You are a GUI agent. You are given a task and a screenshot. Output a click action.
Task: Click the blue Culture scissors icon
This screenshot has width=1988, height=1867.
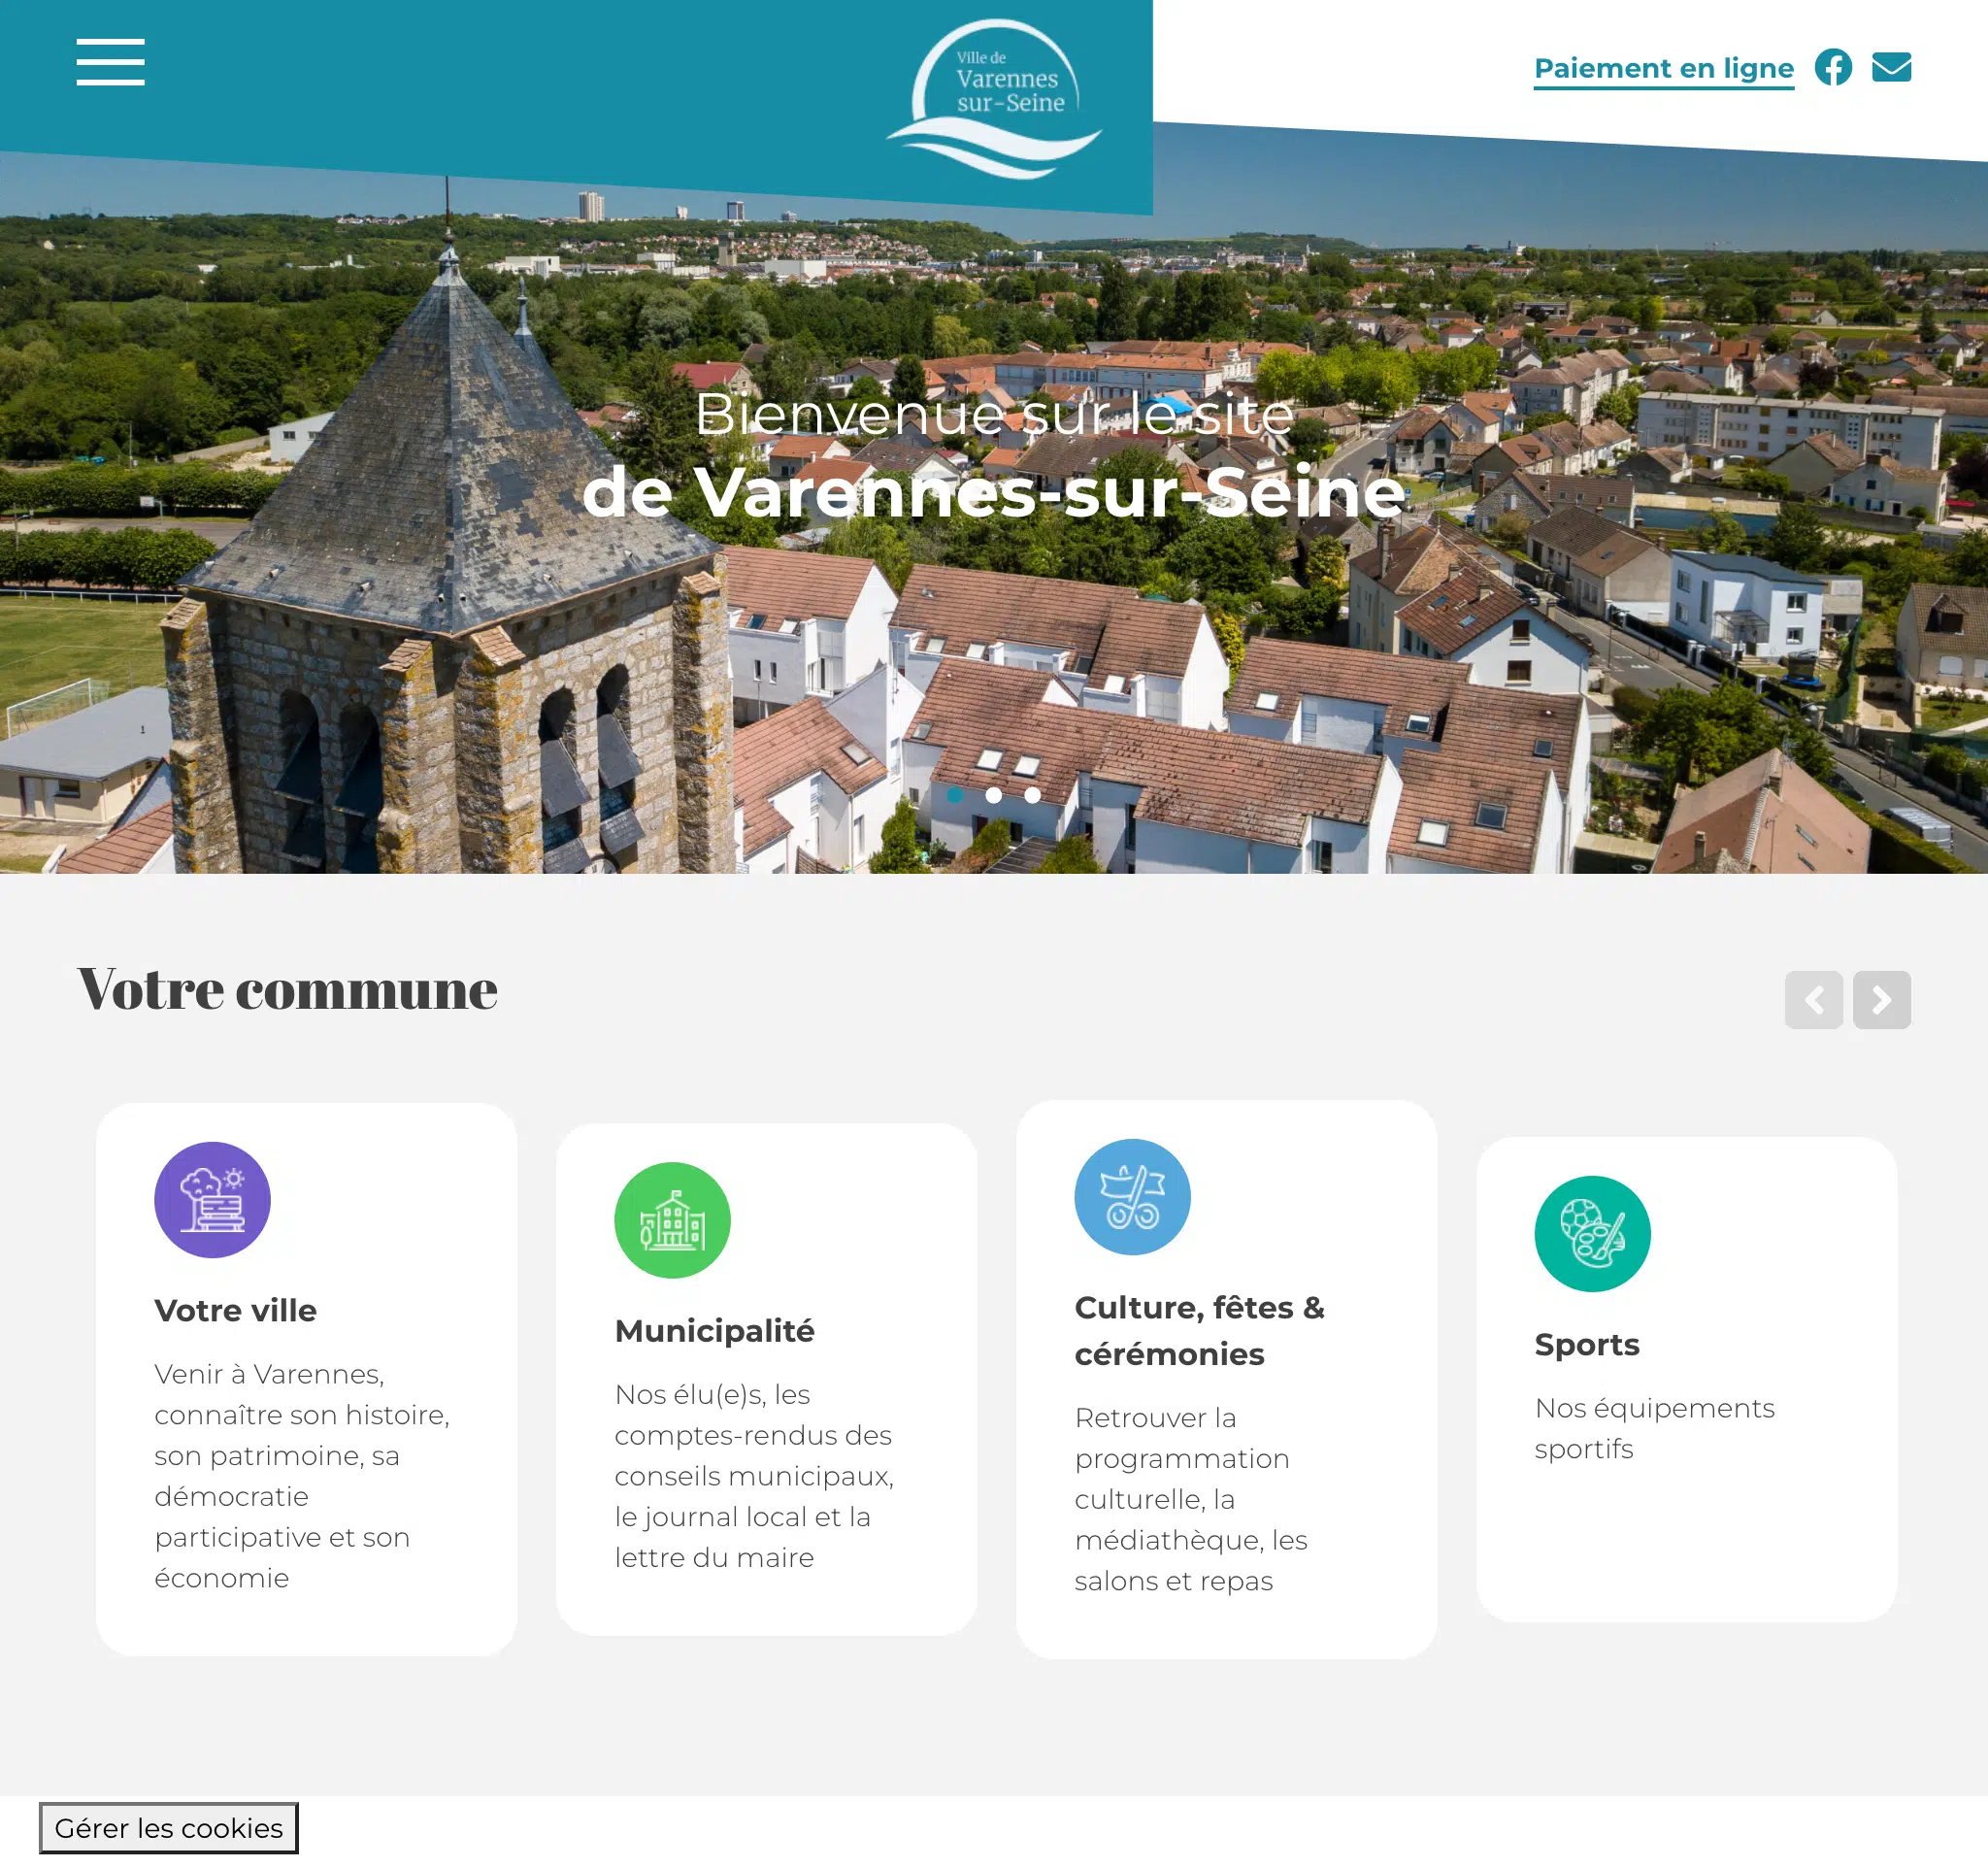coord(1132,1196)
